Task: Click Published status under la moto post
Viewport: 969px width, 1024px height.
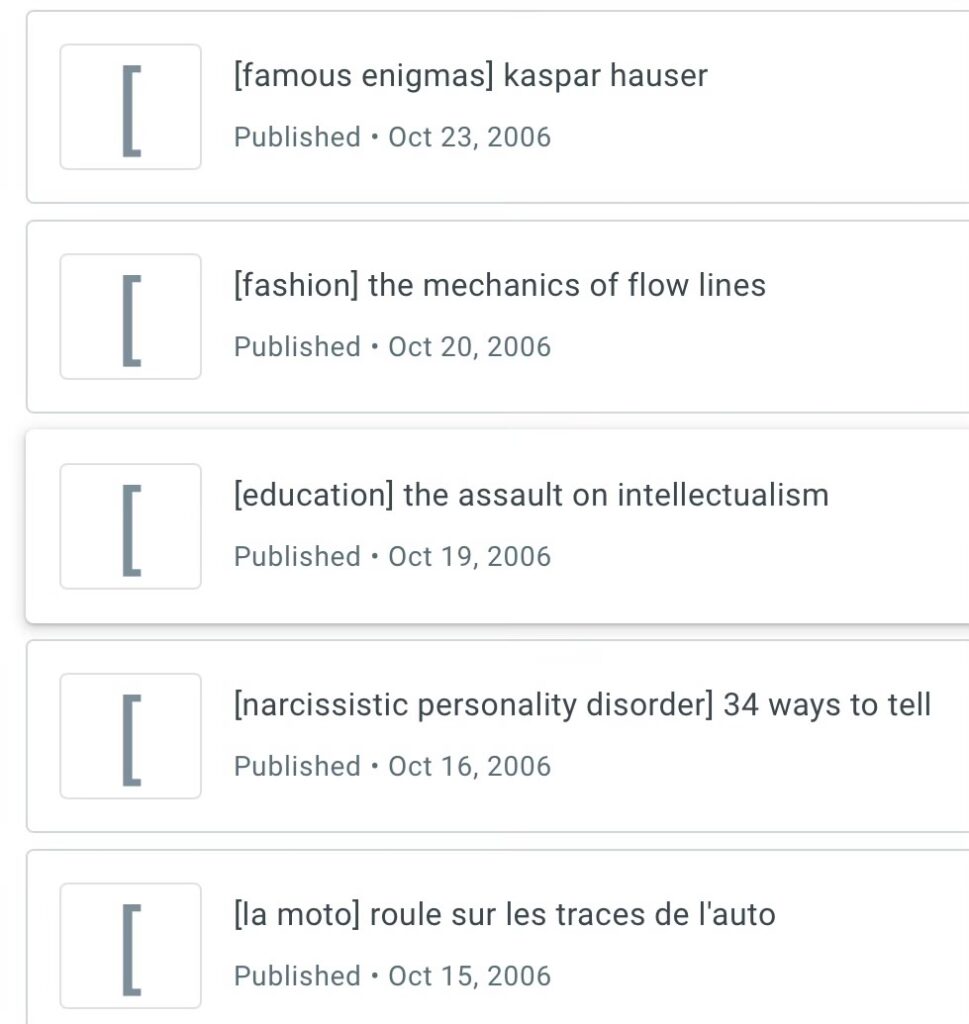Action: coord(297,976)
